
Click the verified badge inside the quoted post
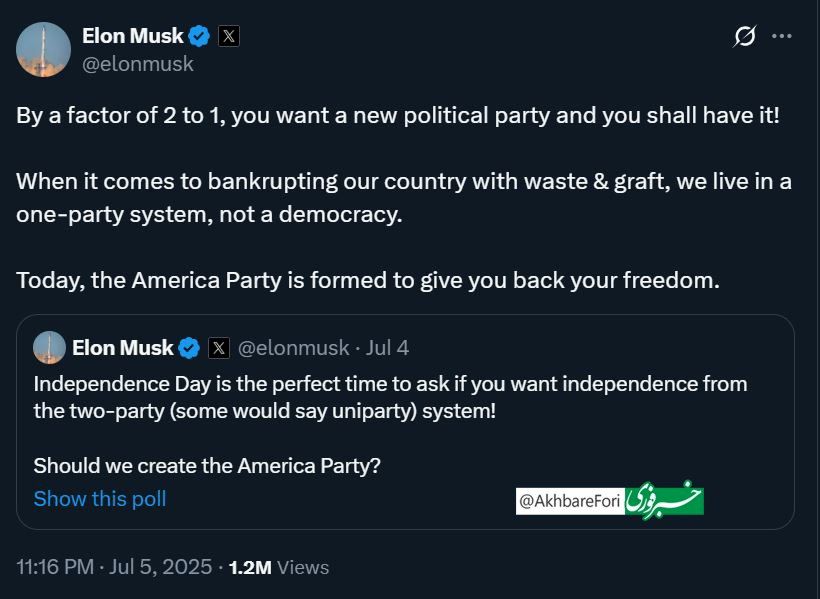click(189, 348)
